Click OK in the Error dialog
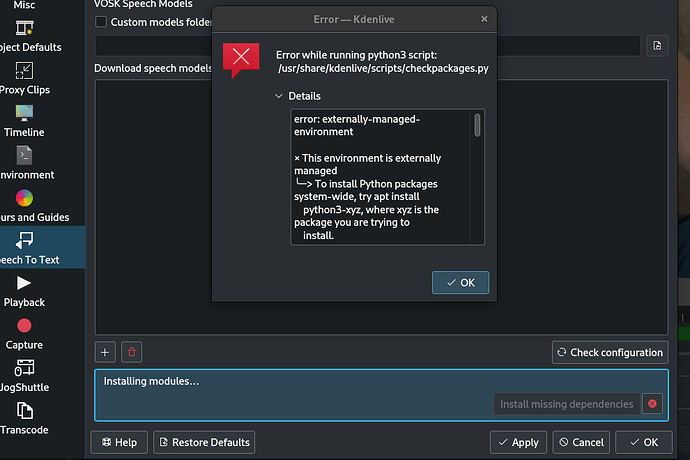This screenshot has width=690, height=460. click(460, 283)
